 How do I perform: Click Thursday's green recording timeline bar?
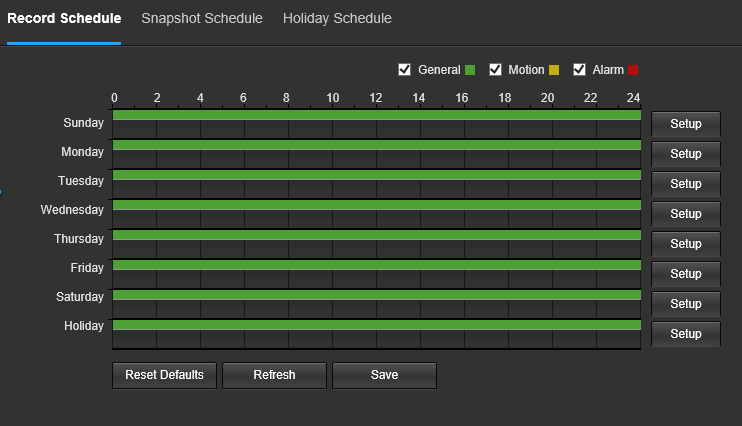coord(377,235)
